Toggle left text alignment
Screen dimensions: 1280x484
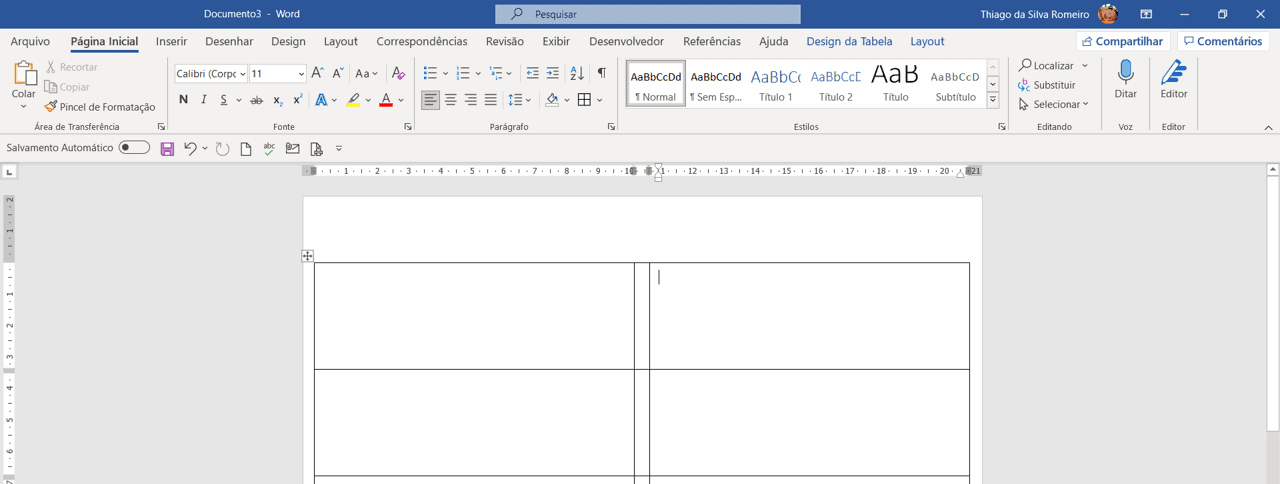430,100
